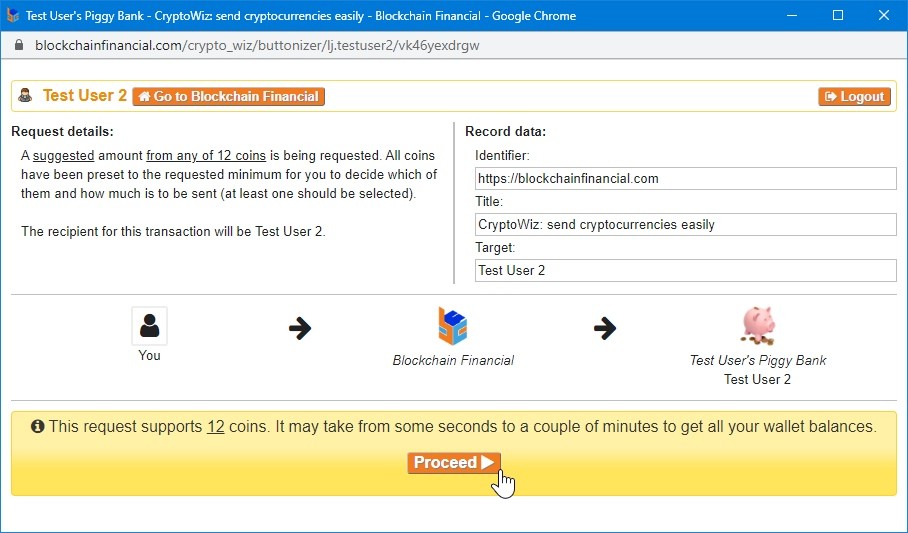The image size is (908, 533).
Task: Click the underlined 'suggested' text
Action: 63,156
